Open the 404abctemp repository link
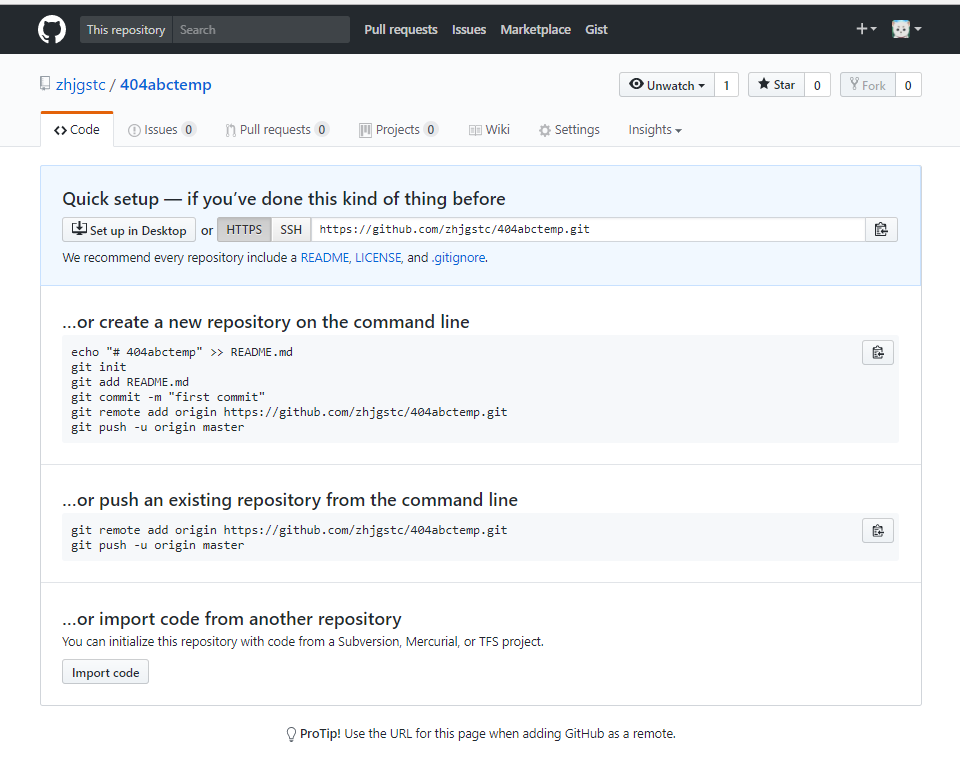Viewport: 960px width, 758px height. click(165, 84)
